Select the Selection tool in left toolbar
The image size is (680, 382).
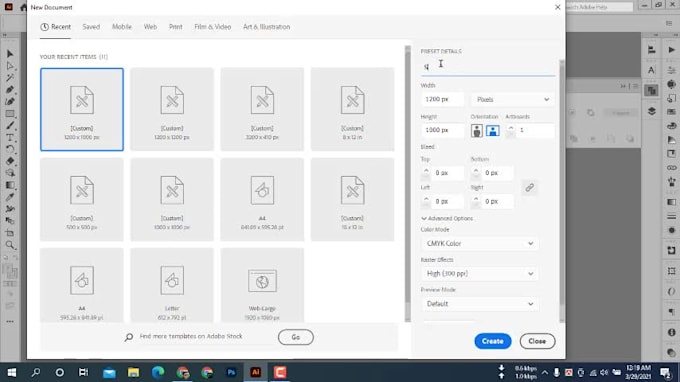pyautogui.click(x=10, y=54)
